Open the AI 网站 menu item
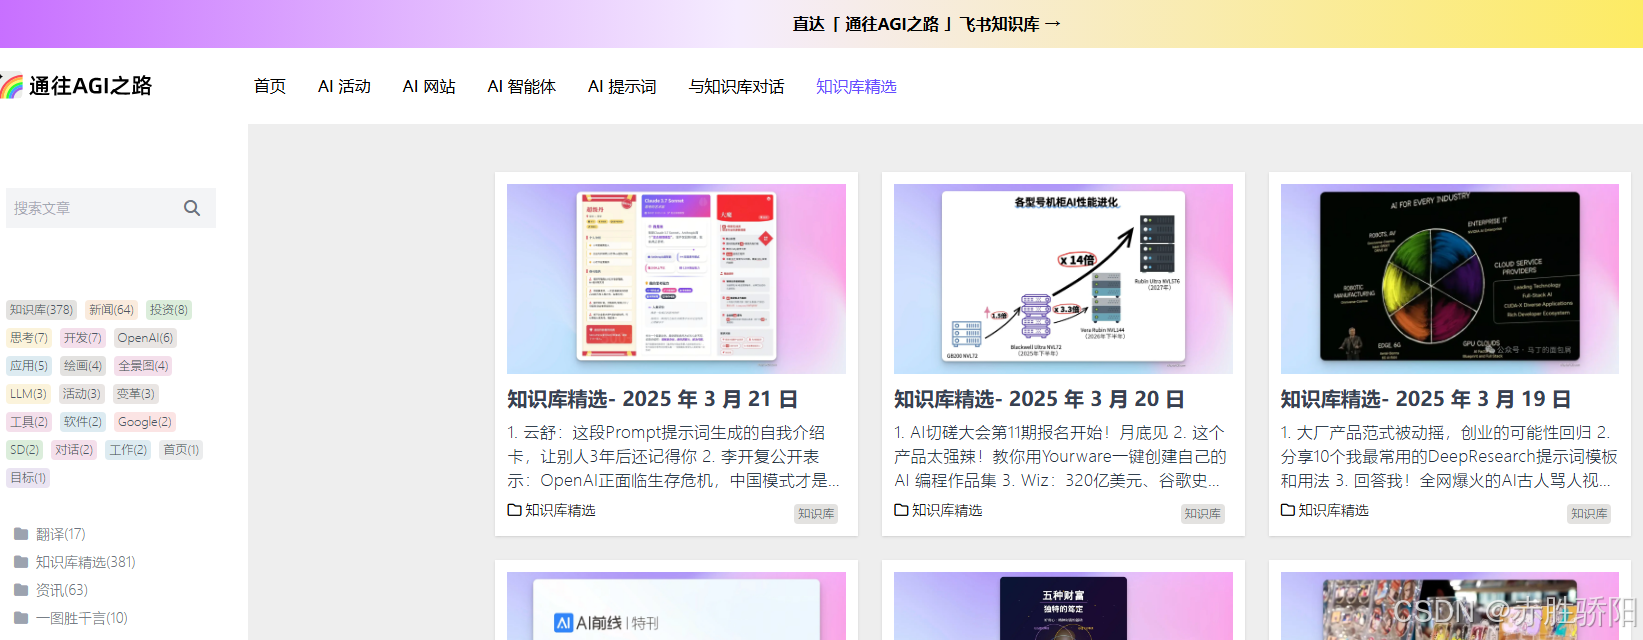The image size is (1643, 640). (429, 87)
